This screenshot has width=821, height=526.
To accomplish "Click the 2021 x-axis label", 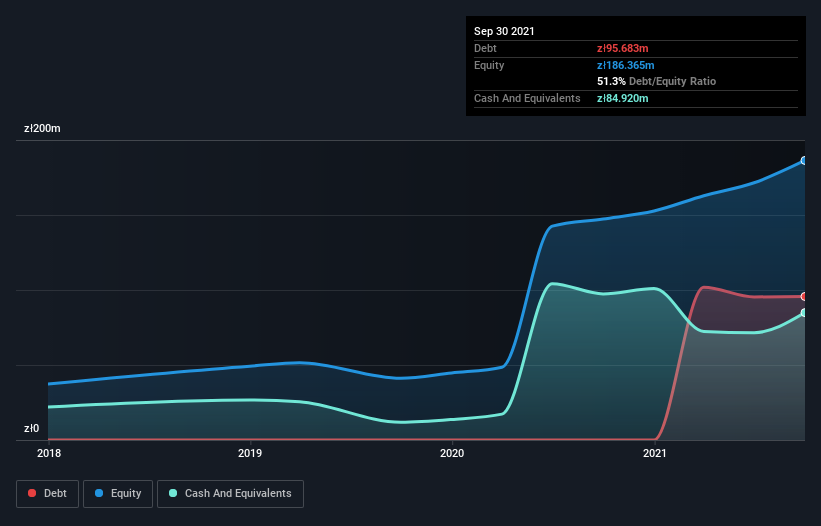I will point(654,453).
